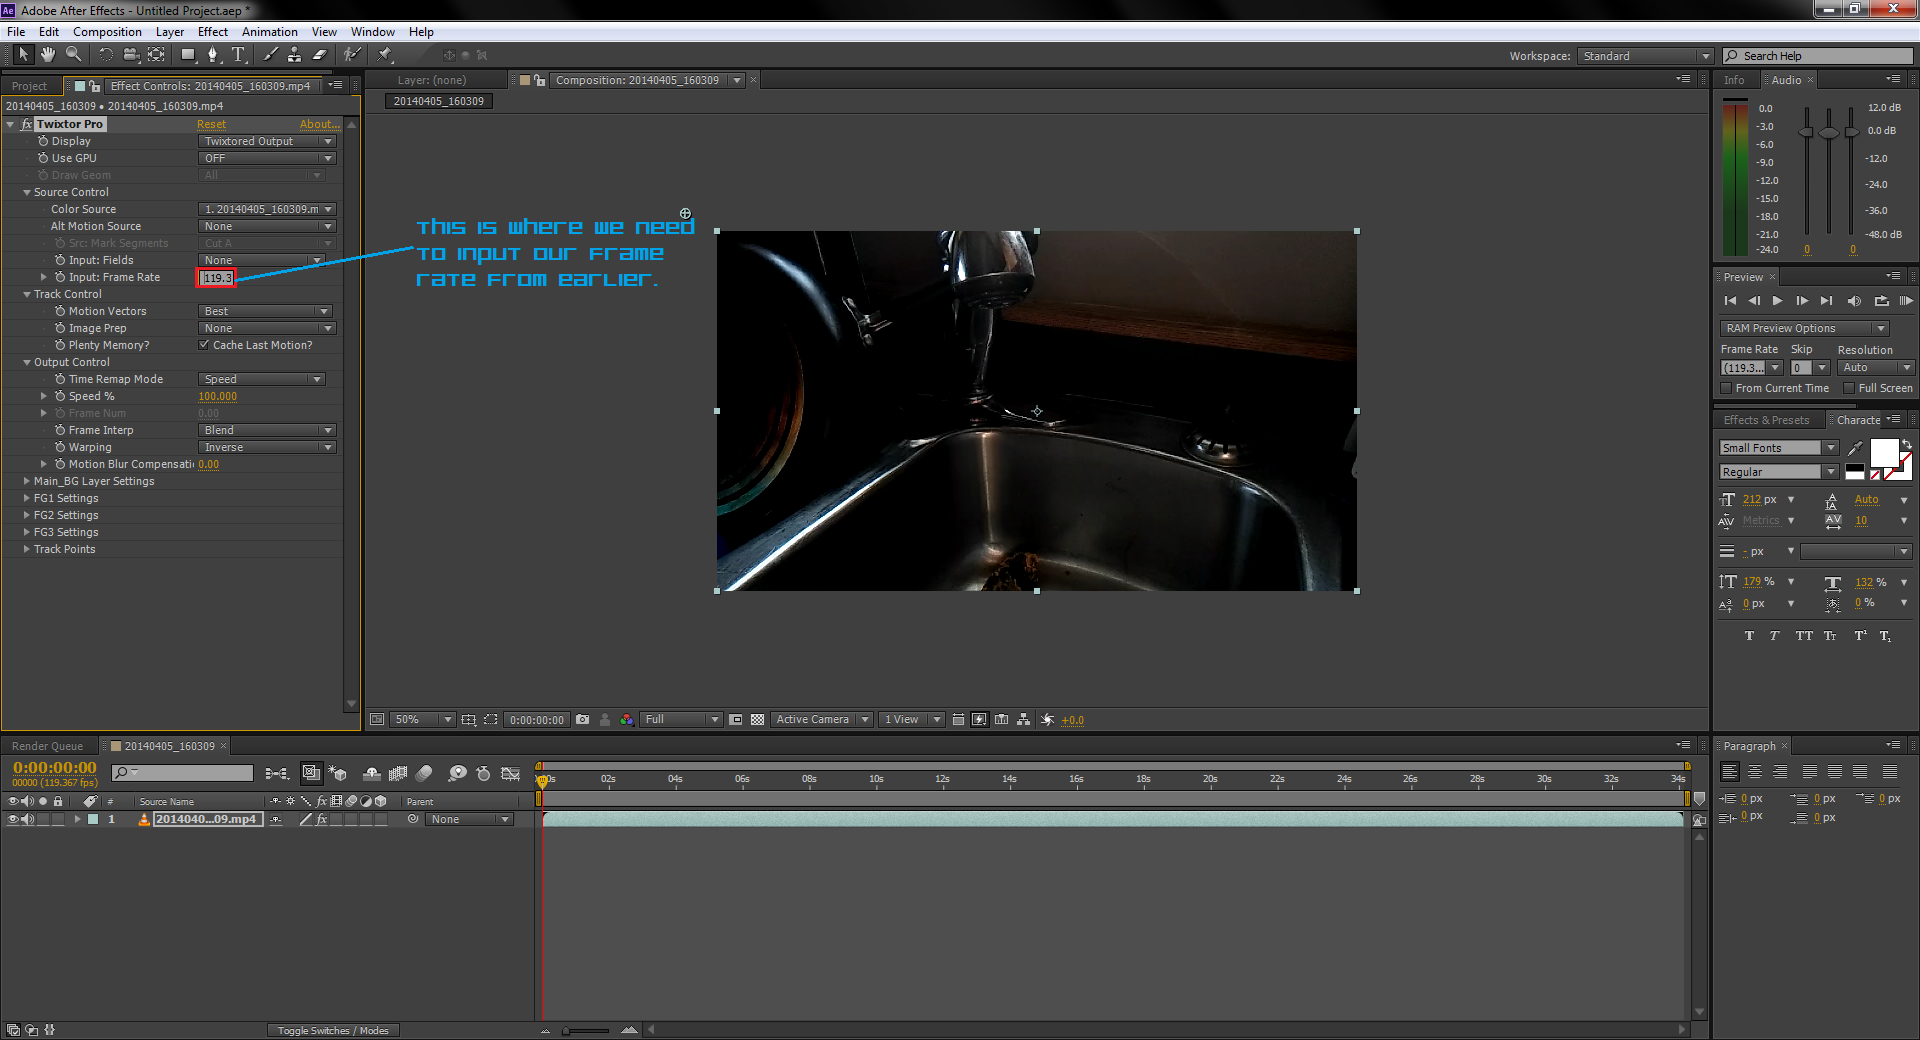Screen dimensions: 1920x1040
Task: Open Frame Interp Blend dropdown
Action: (267, 430)
